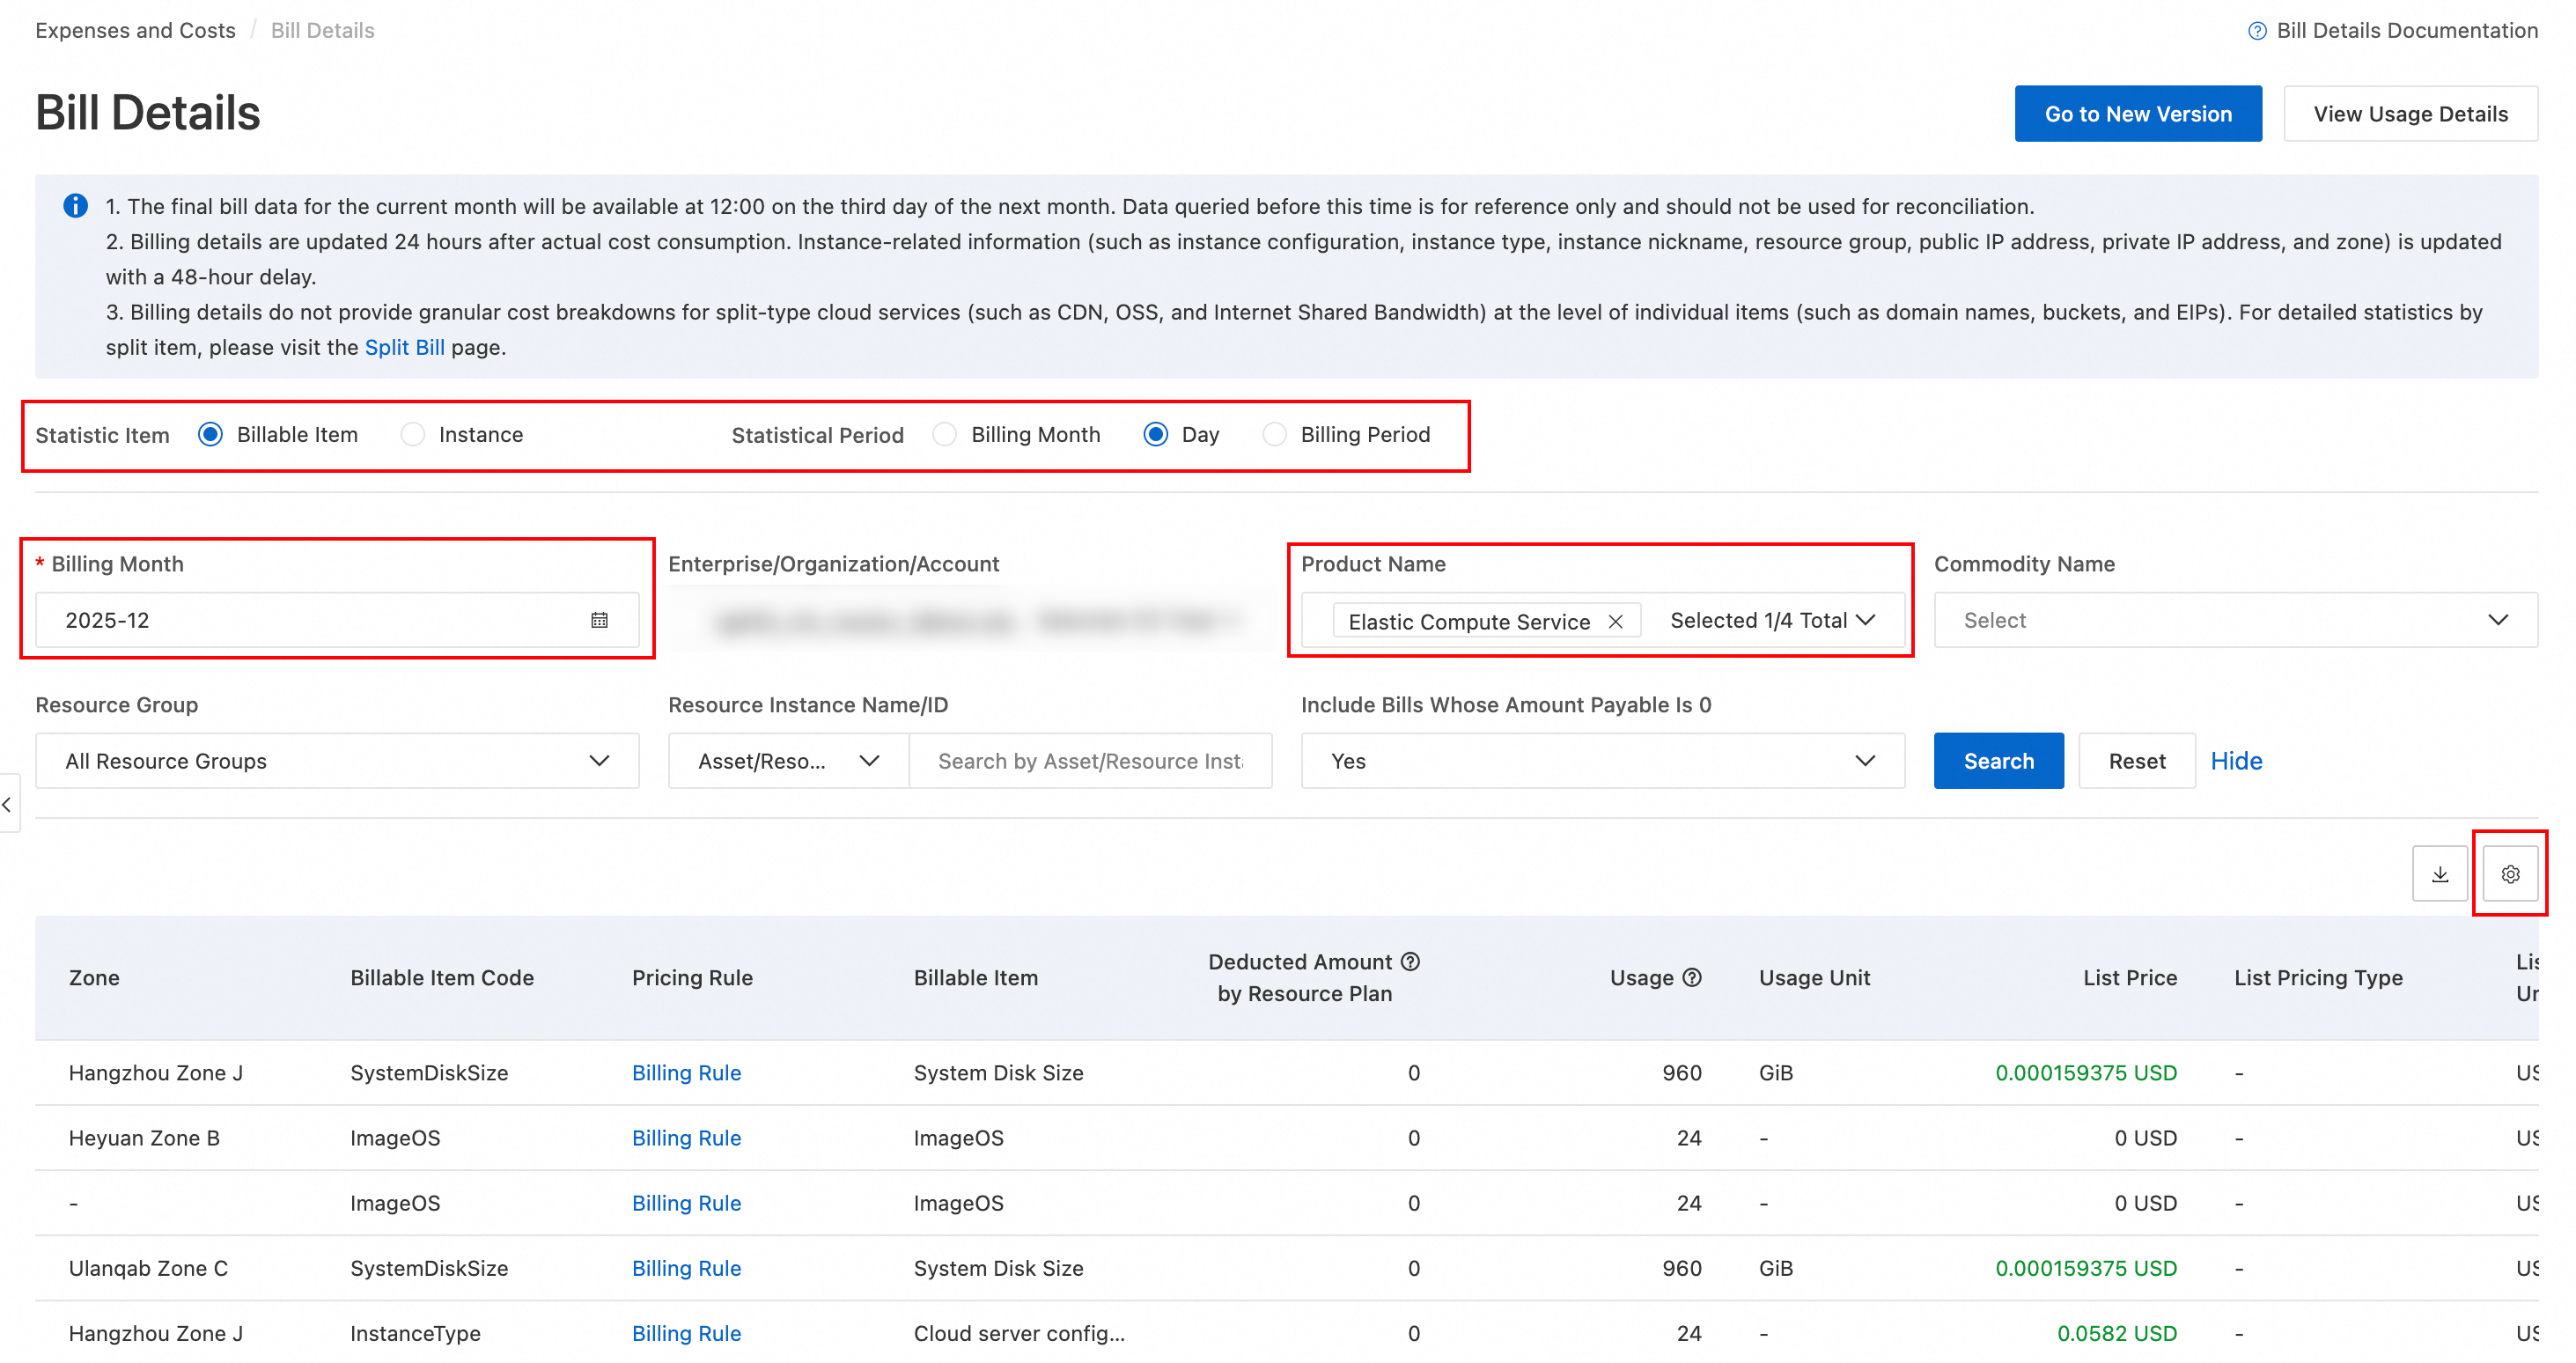Click the blue info notice icon

pyautogui.click(x=75, y=206)
